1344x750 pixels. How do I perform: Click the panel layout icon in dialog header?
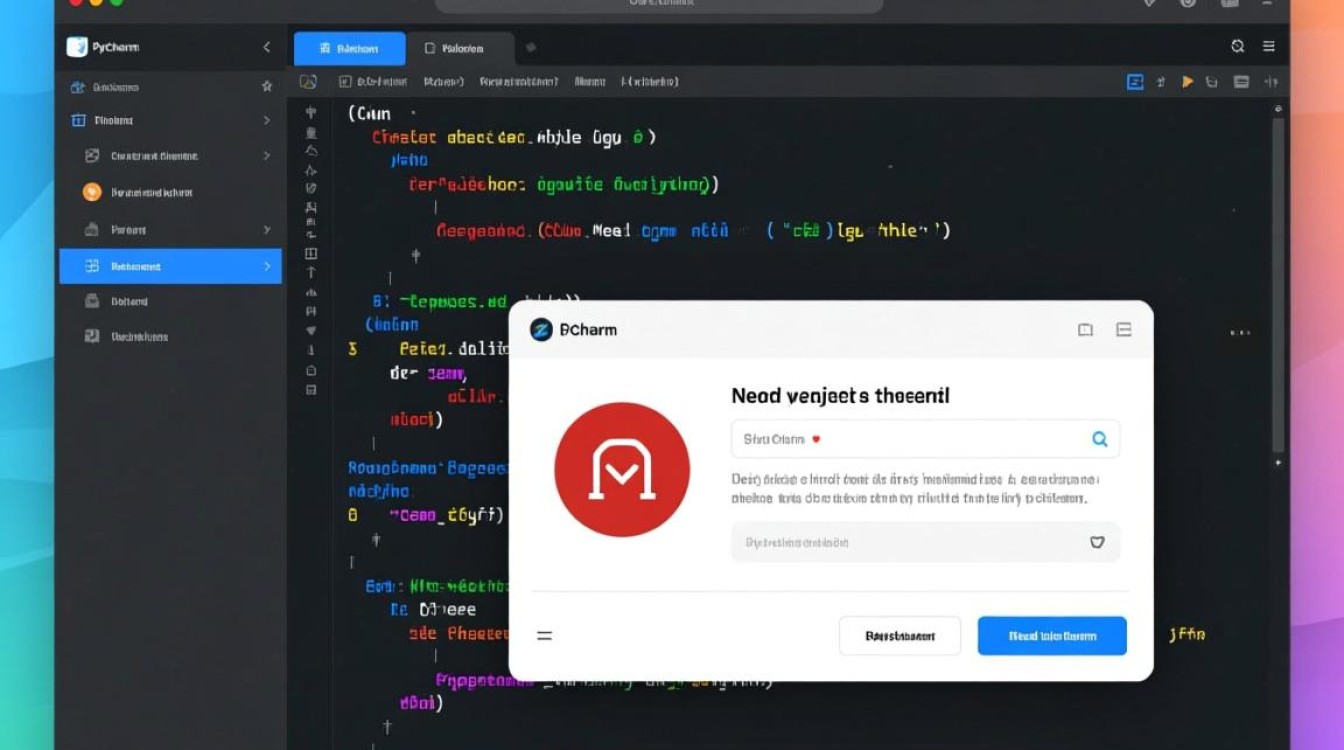[1123, 330]
